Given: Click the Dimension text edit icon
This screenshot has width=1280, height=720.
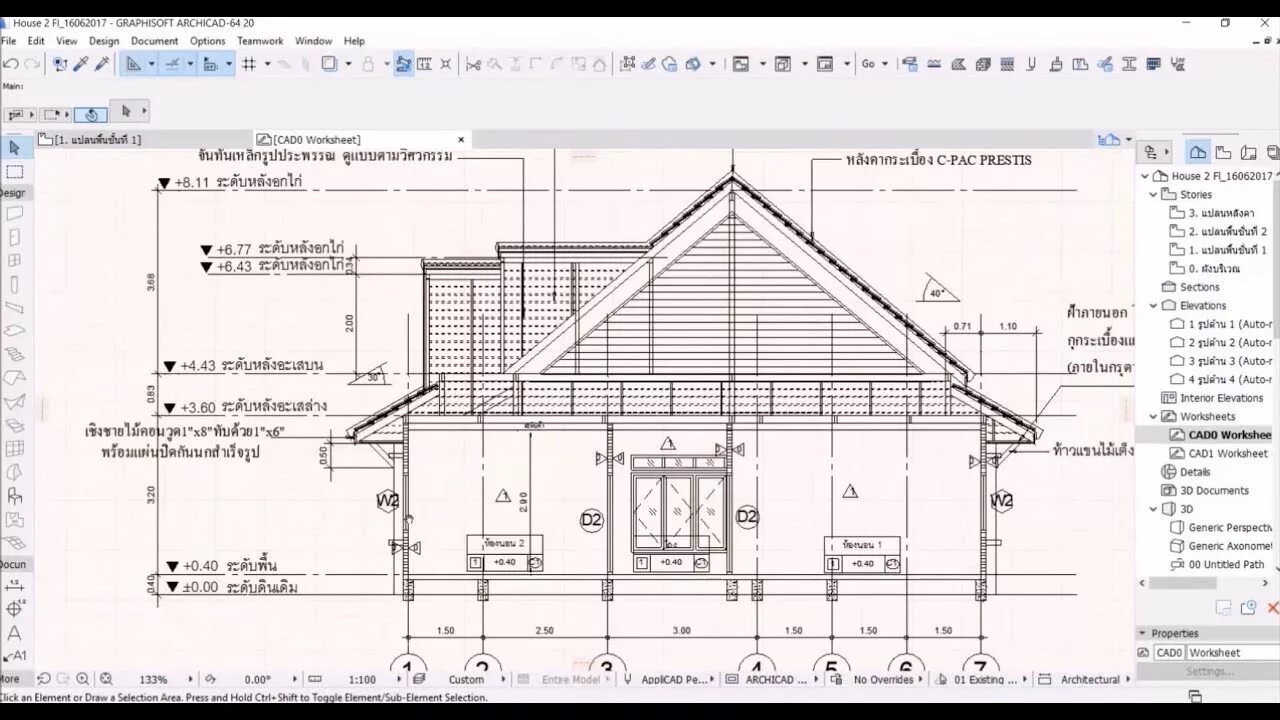Looking at the screenshot, I should 425,64.
